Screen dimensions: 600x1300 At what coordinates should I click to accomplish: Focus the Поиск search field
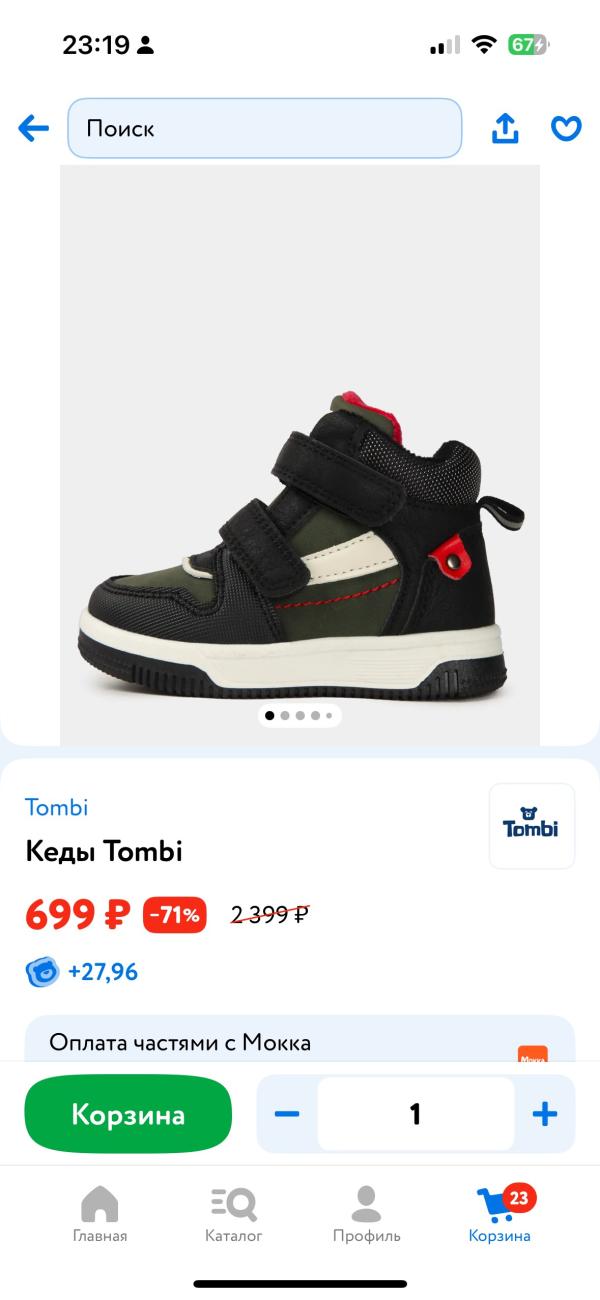pos(265,128)
